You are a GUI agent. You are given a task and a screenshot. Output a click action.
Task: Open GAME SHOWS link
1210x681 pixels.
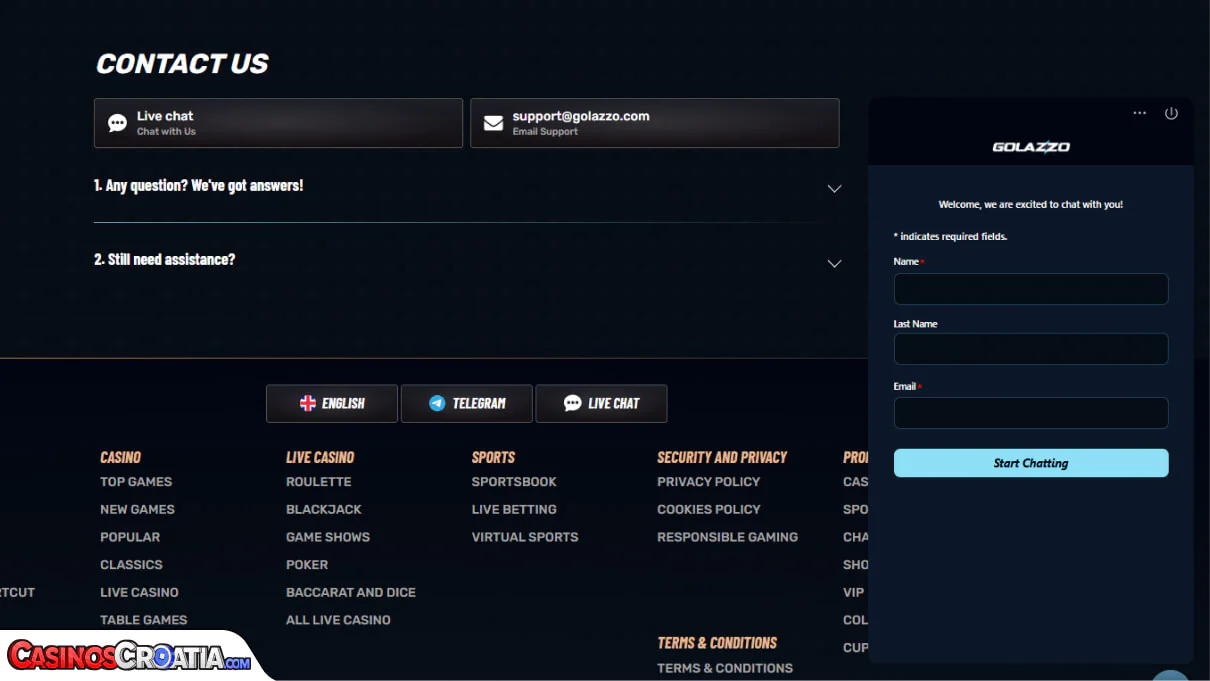coord(328,537)
